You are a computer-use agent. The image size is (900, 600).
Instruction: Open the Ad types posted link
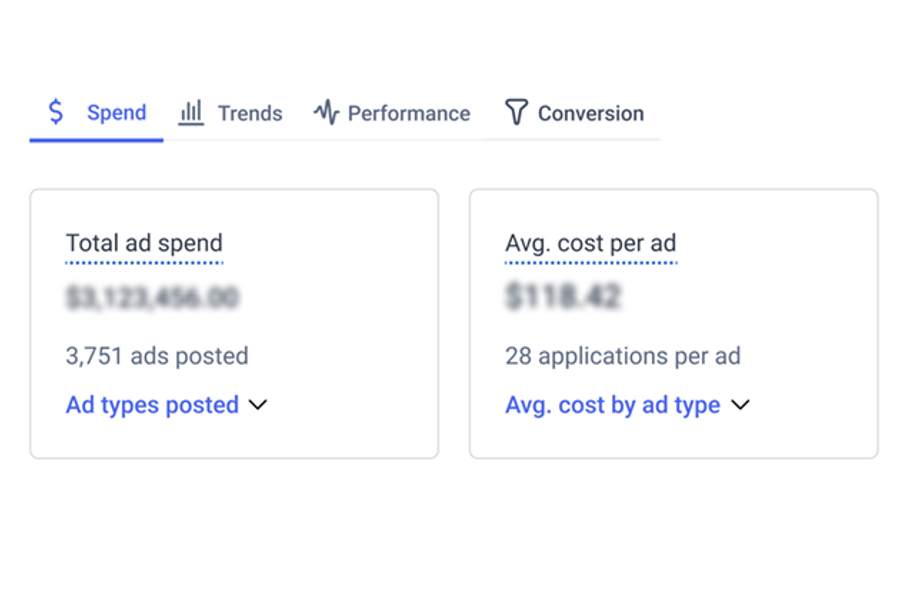tap(152, 405)
